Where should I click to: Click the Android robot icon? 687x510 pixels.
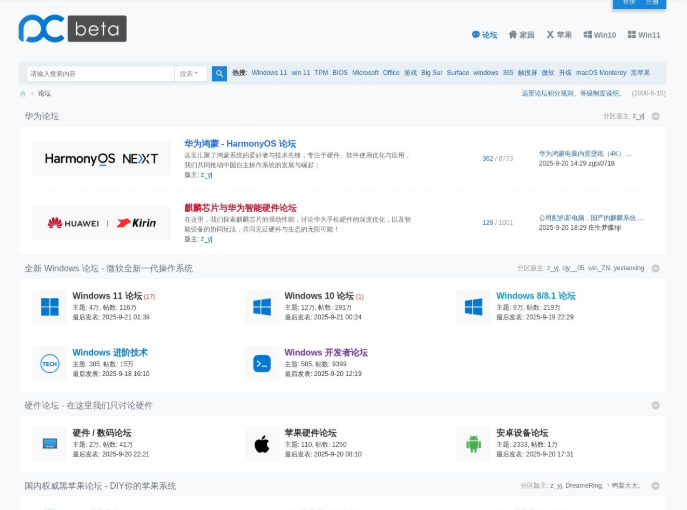point(474,444)
